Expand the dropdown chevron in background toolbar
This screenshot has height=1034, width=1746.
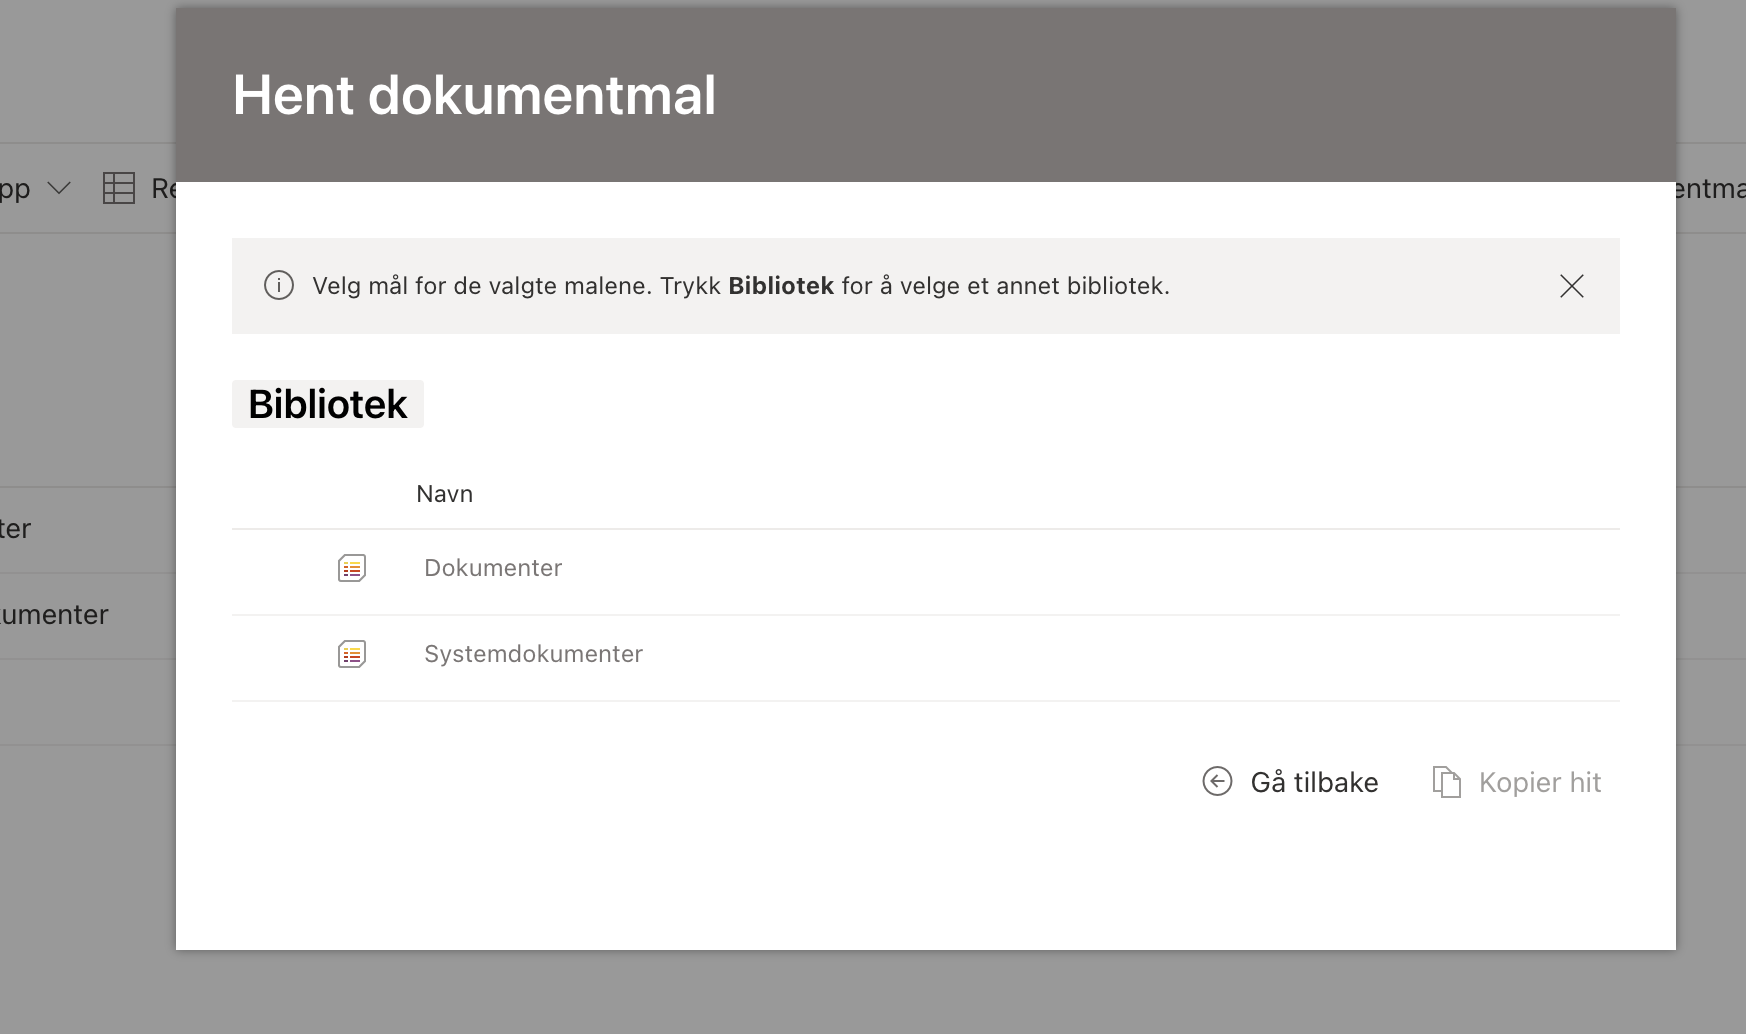pyautogui.click(x=59, y=188)
